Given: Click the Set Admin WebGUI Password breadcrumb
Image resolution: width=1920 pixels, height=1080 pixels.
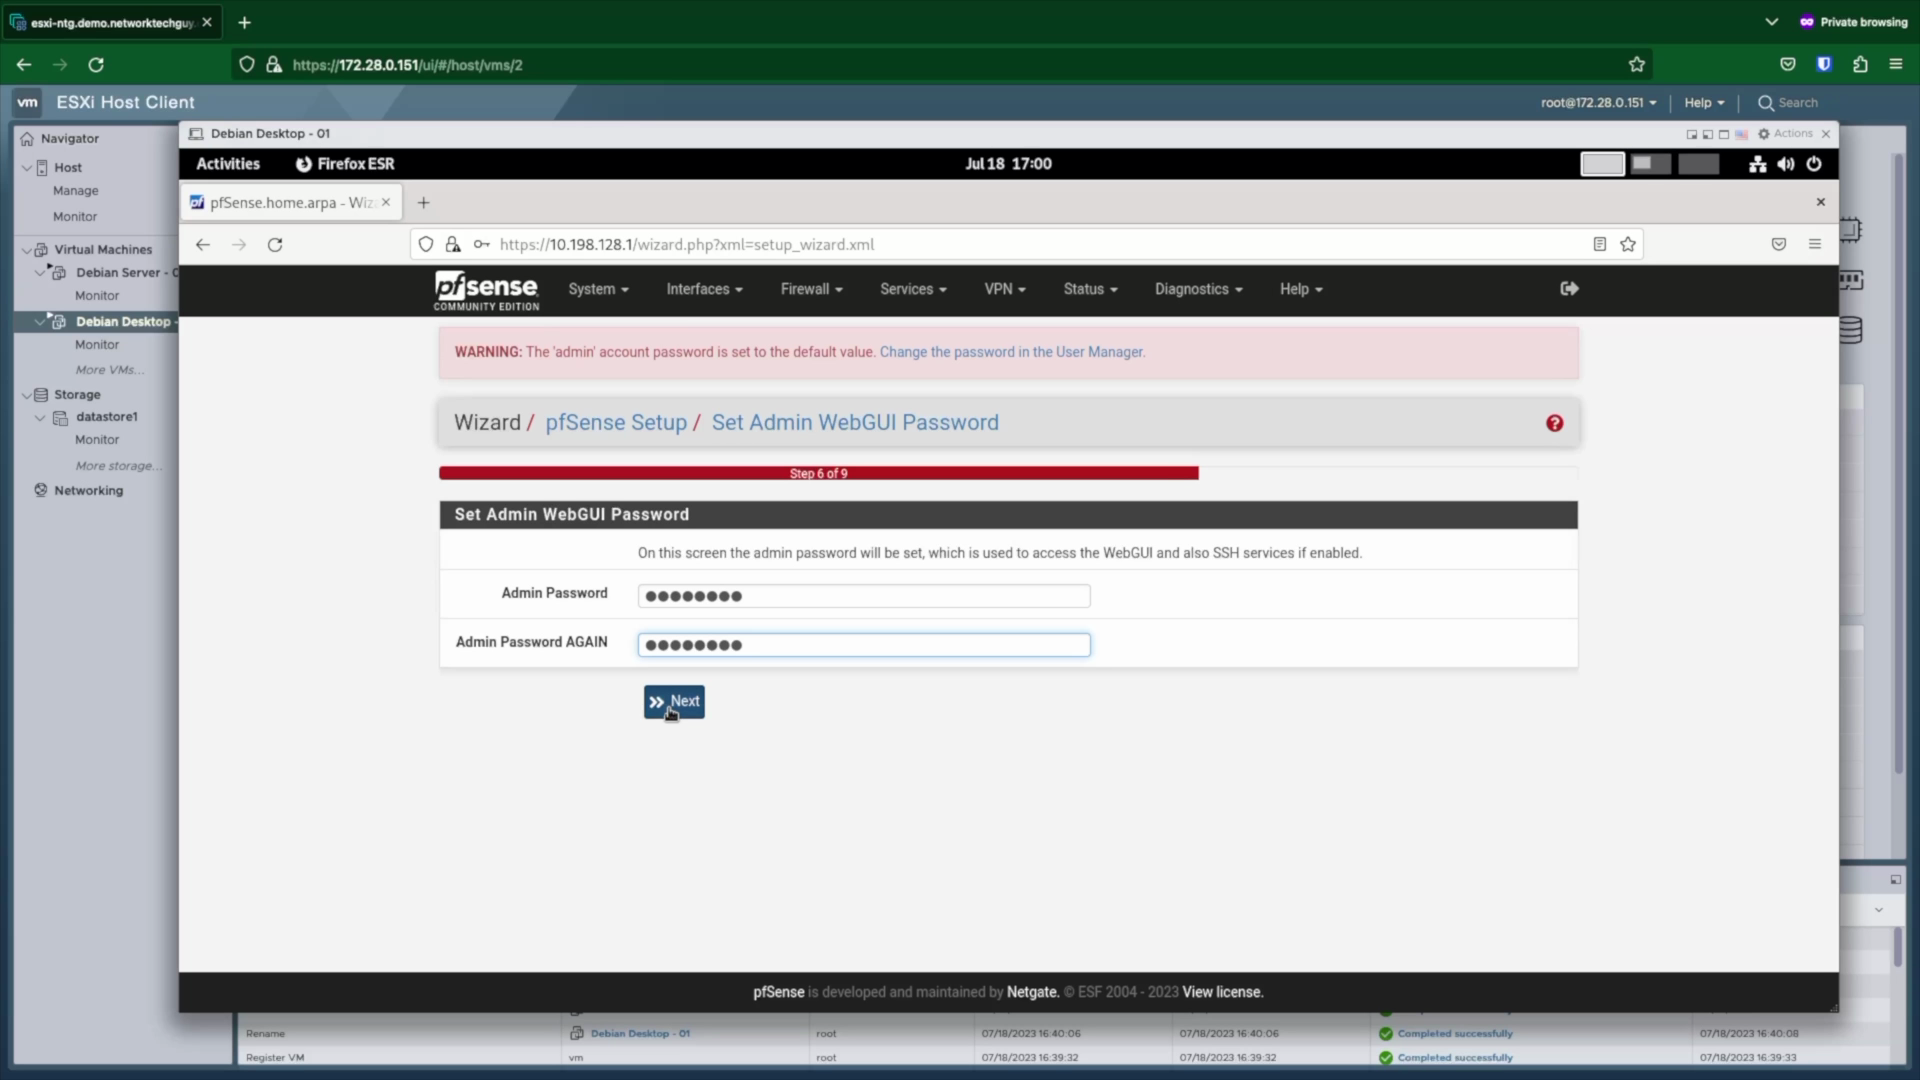Looking at the screenshot, I should coord(855,422).
